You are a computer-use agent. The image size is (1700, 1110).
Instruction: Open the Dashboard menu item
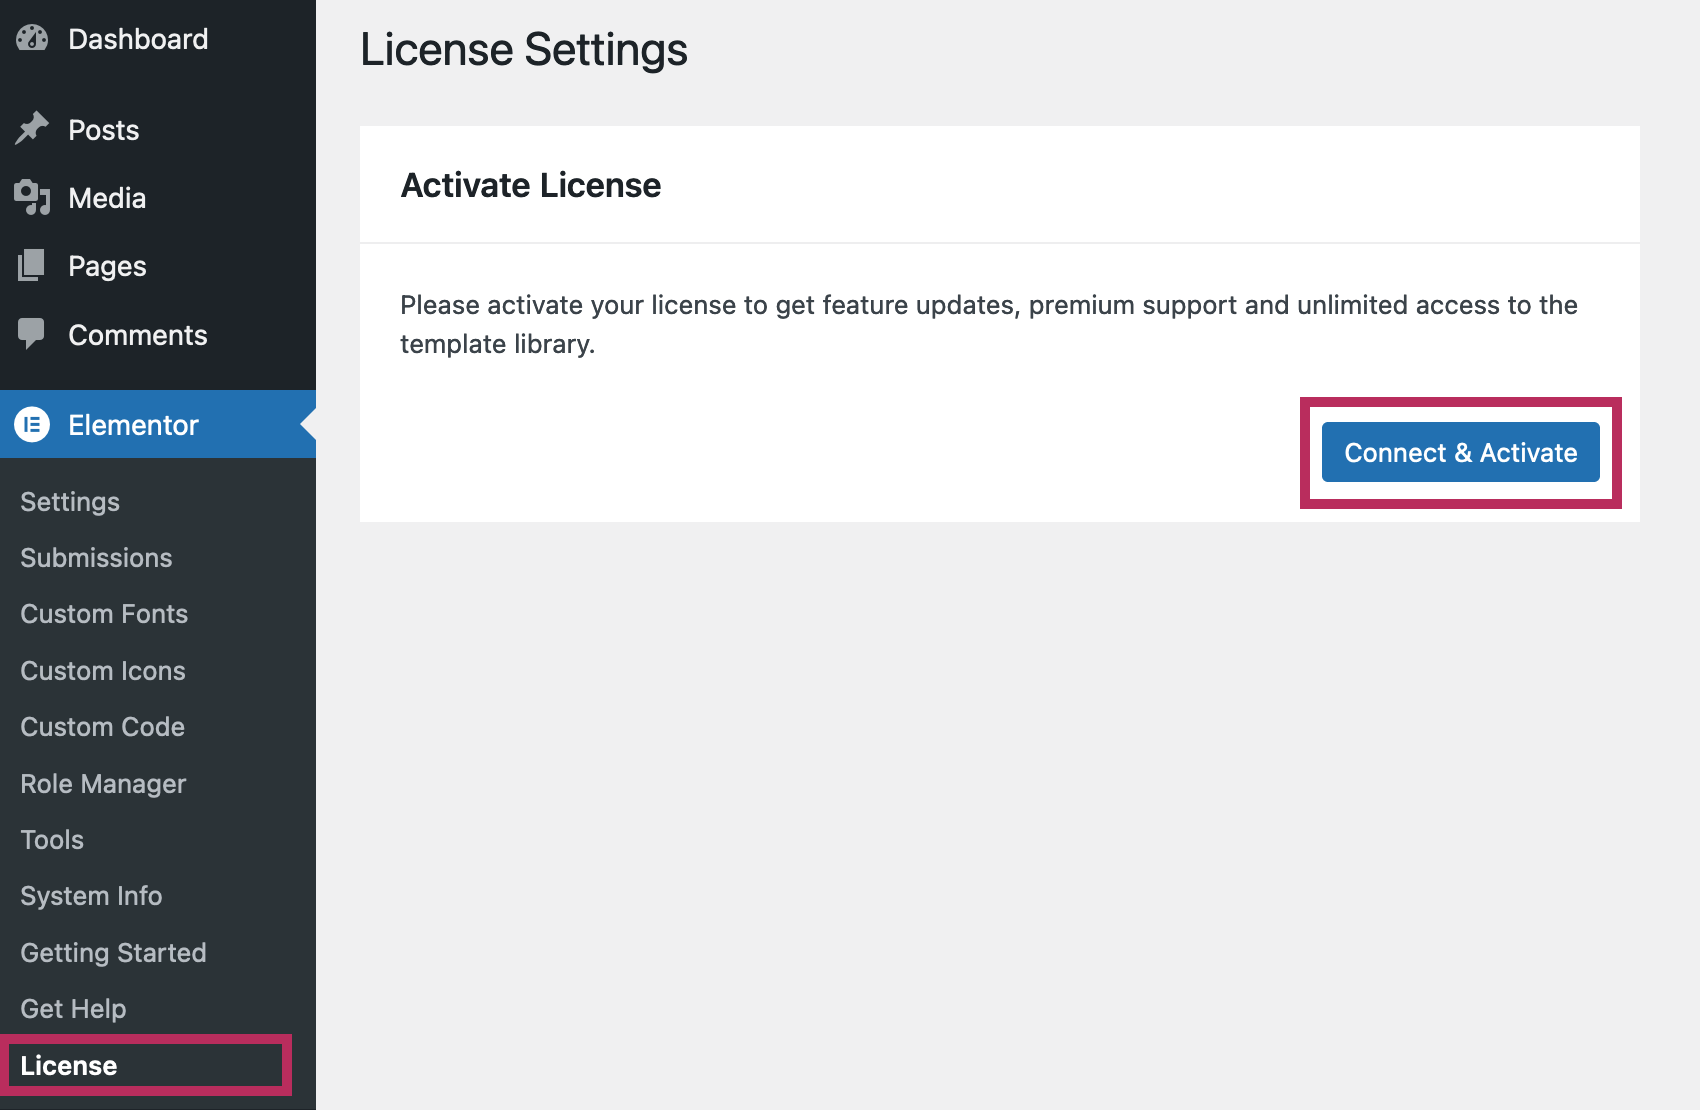pyautogui.click(x=138, y=39)
